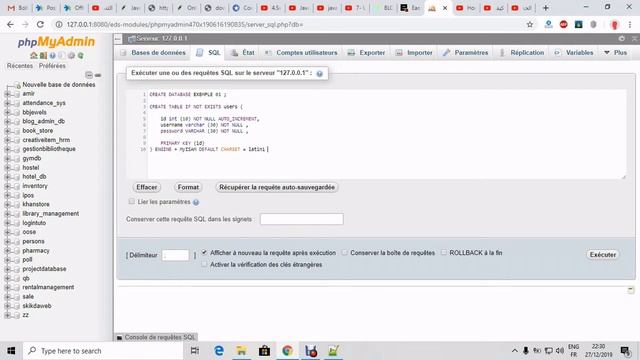Viewport: 640px width, 360px height.
Task: Open the Bases de données tab
Action: [153, 53]
